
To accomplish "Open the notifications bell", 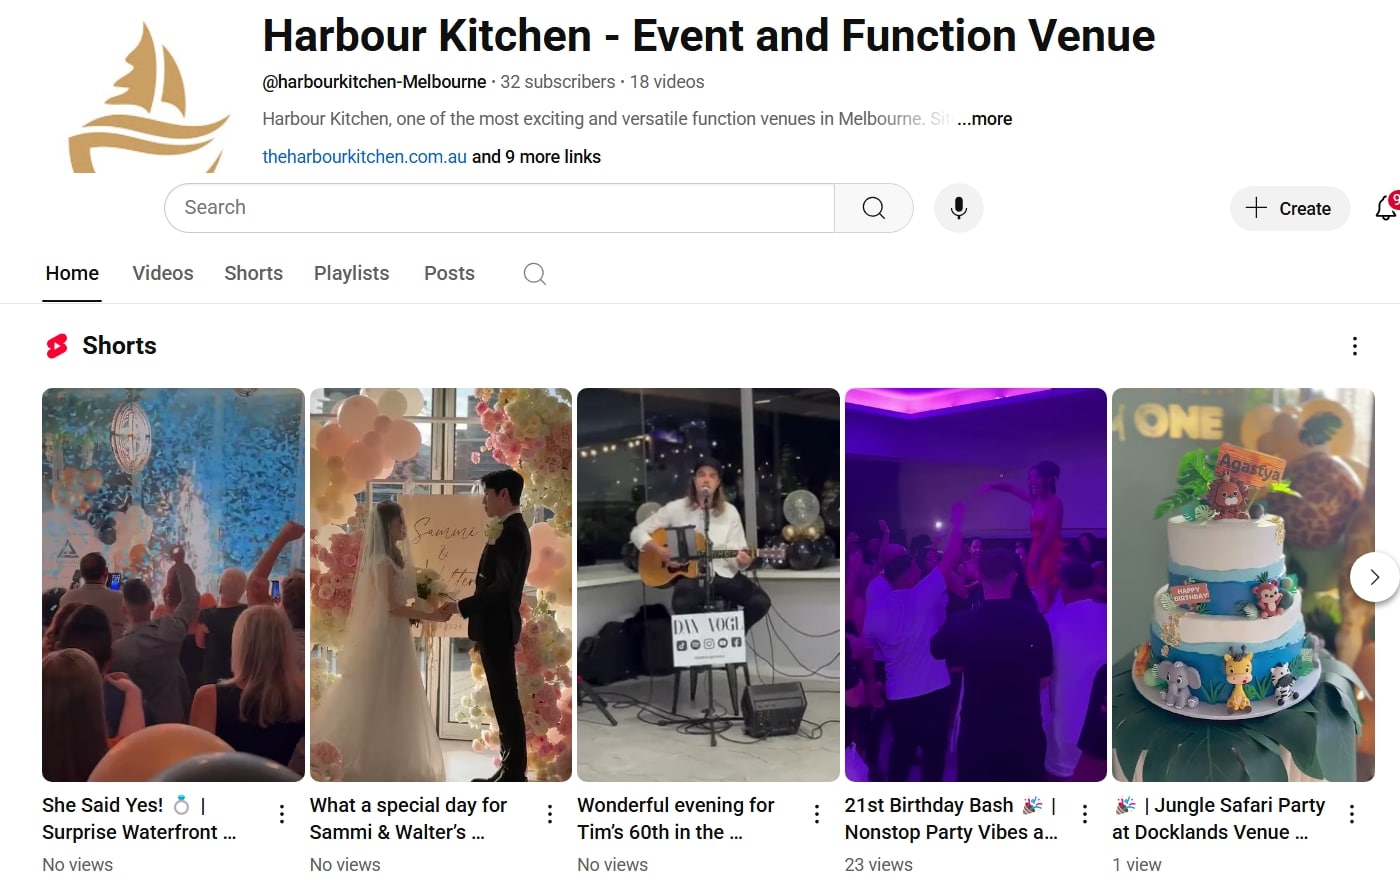I will tap(1386, 208).
